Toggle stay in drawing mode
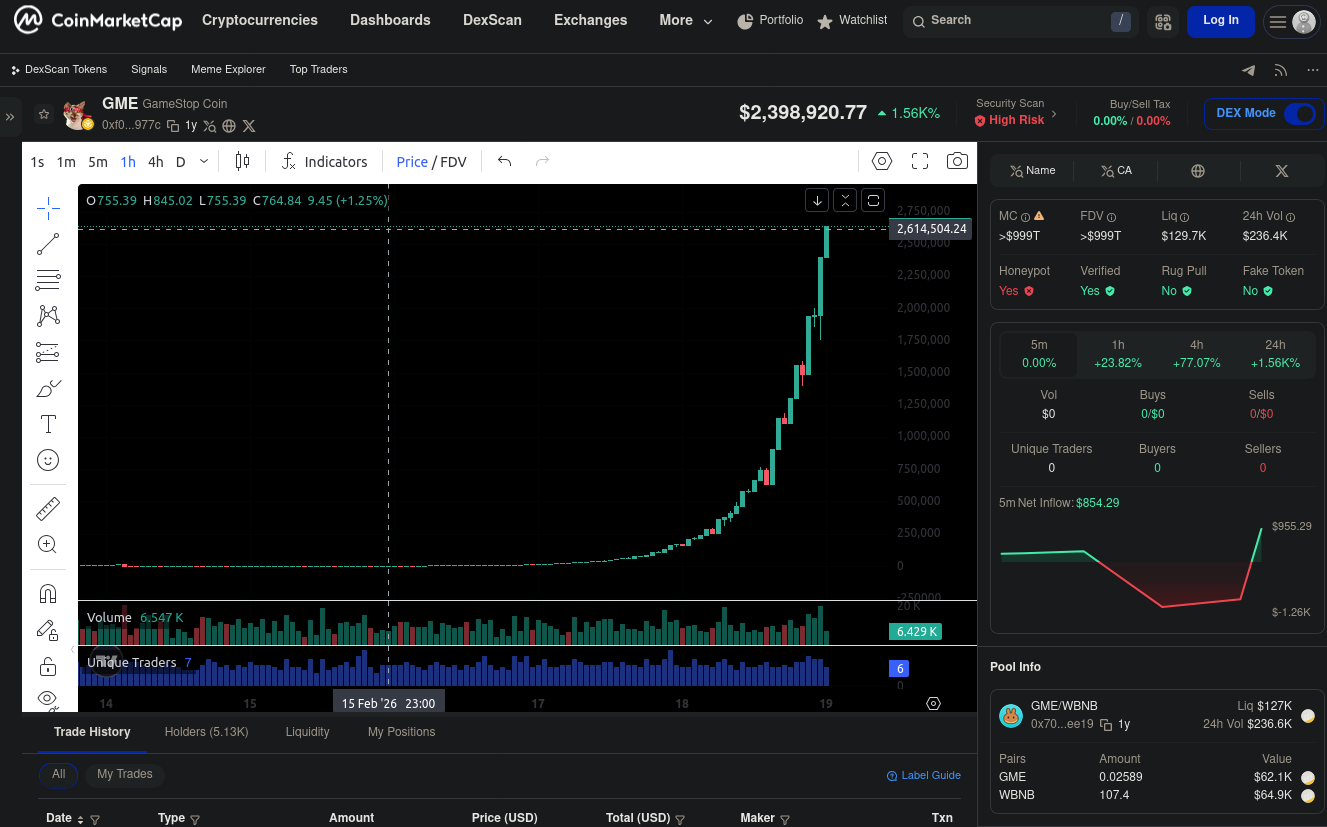 pos(48,630)
